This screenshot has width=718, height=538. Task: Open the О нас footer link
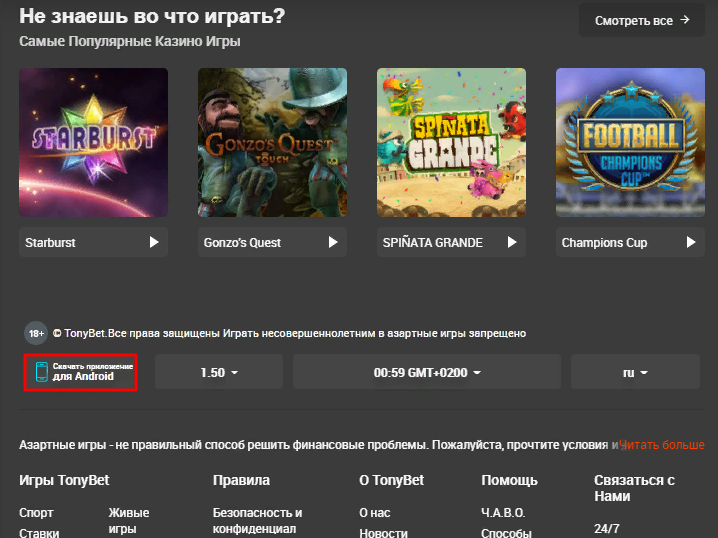click(x=375, y=513)
